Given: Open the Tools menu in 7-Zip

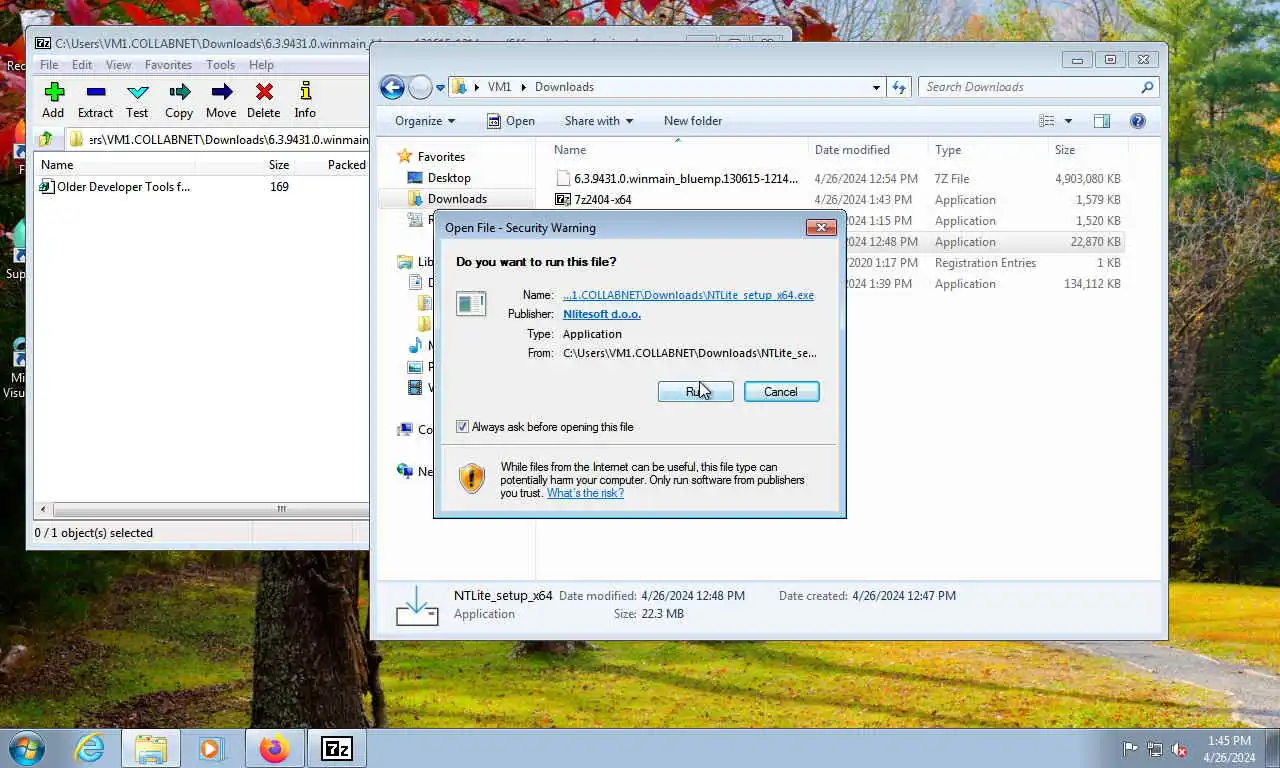Looking at the screenshot, I should (220, 65).
